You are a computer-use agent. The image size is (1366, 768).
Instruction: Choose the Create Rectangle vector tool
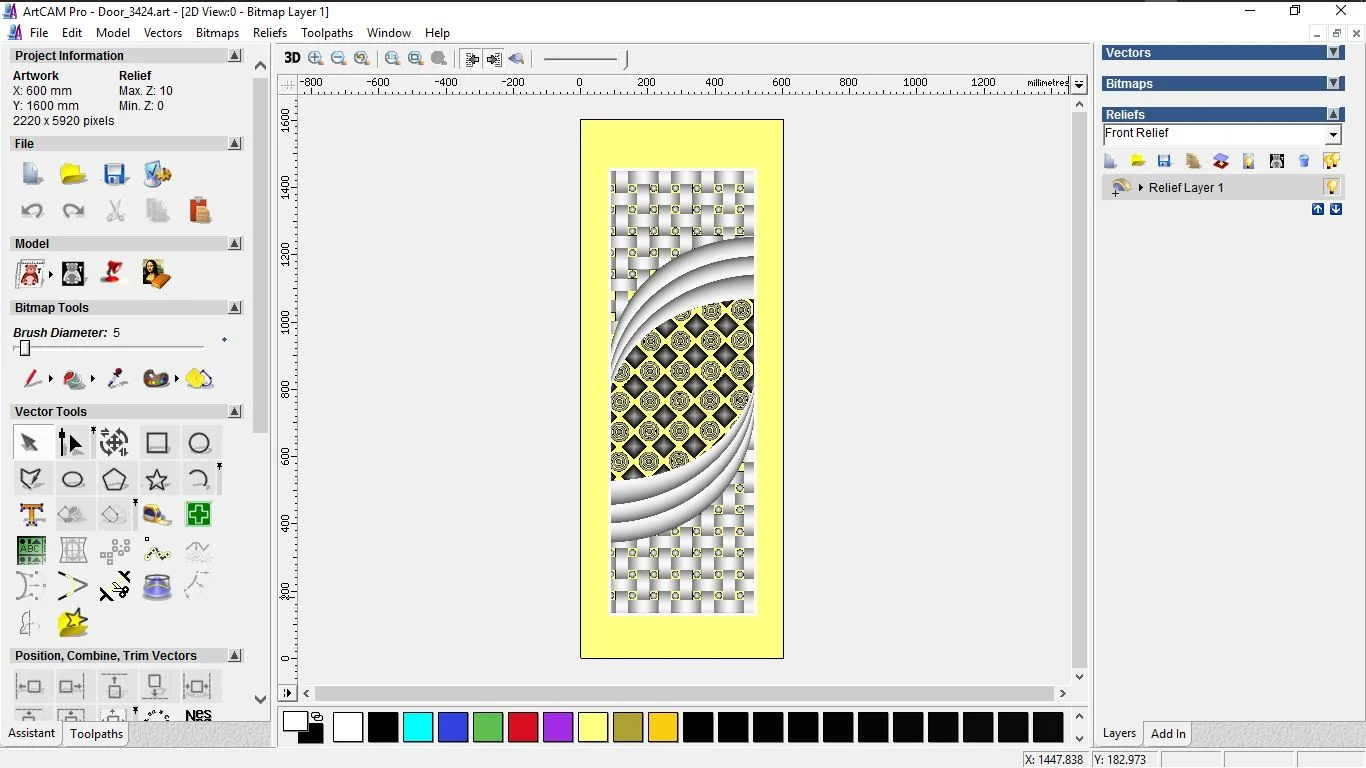pos(157,443)
